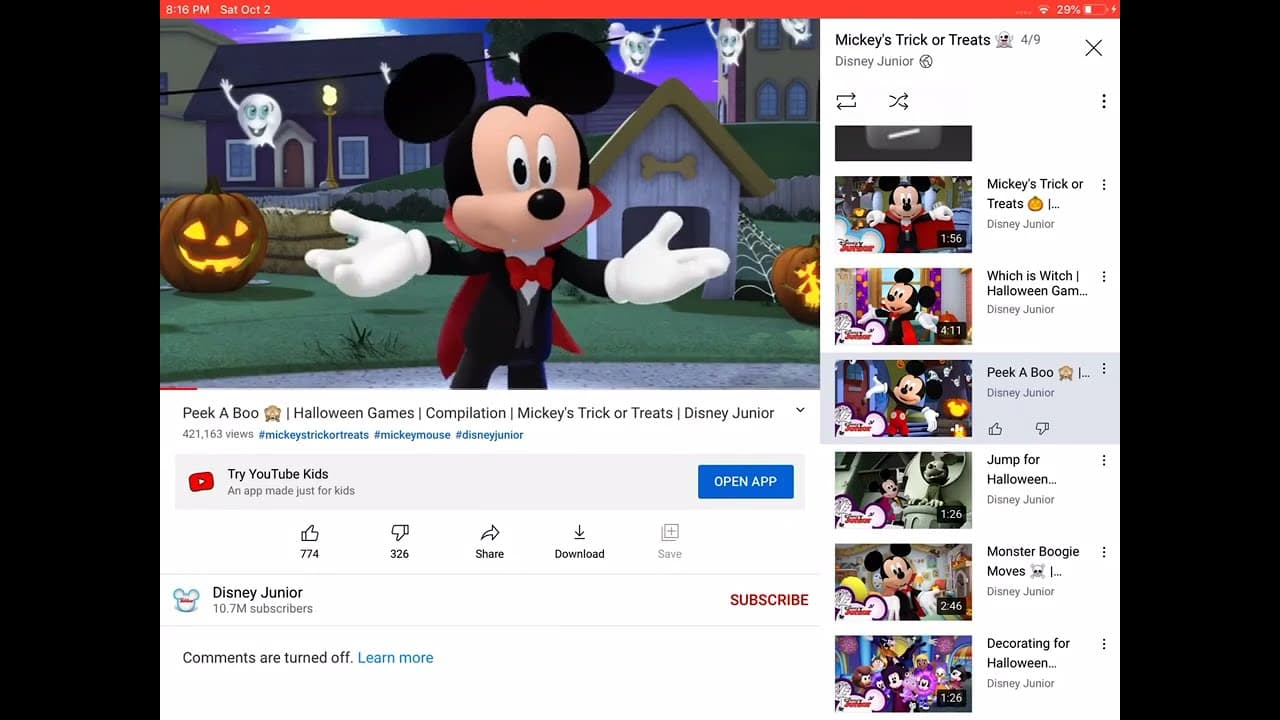Click the 8:16 PM clock in status bar
Image resolution: width=1280 pixels, height=720 pixels.
pos(188,9)
